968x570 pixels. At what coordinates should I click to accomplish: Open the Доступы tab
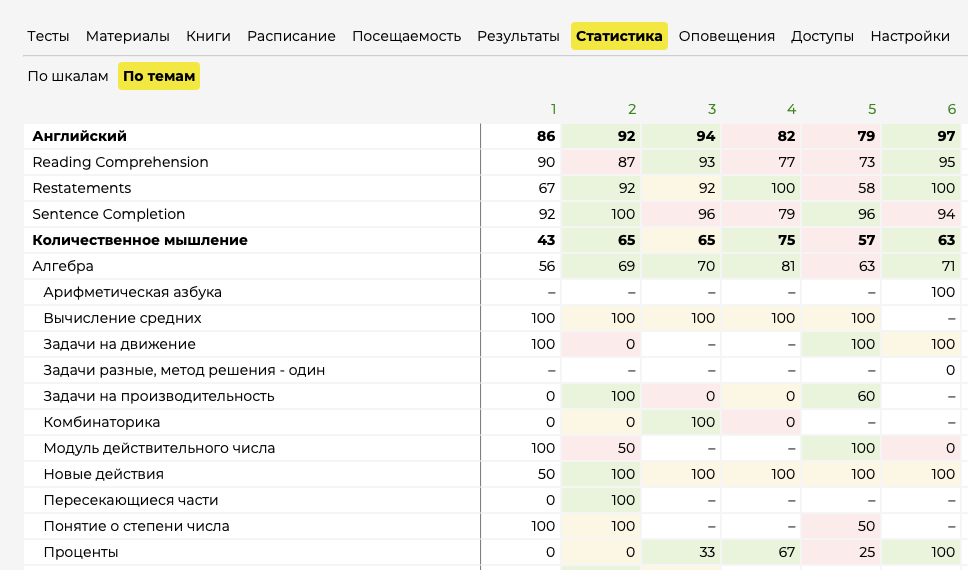pos(822,36)
